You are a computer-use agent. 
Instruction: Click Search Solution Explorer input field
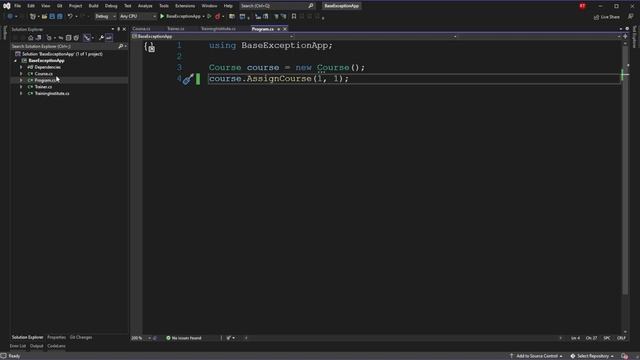pos(64,46)
